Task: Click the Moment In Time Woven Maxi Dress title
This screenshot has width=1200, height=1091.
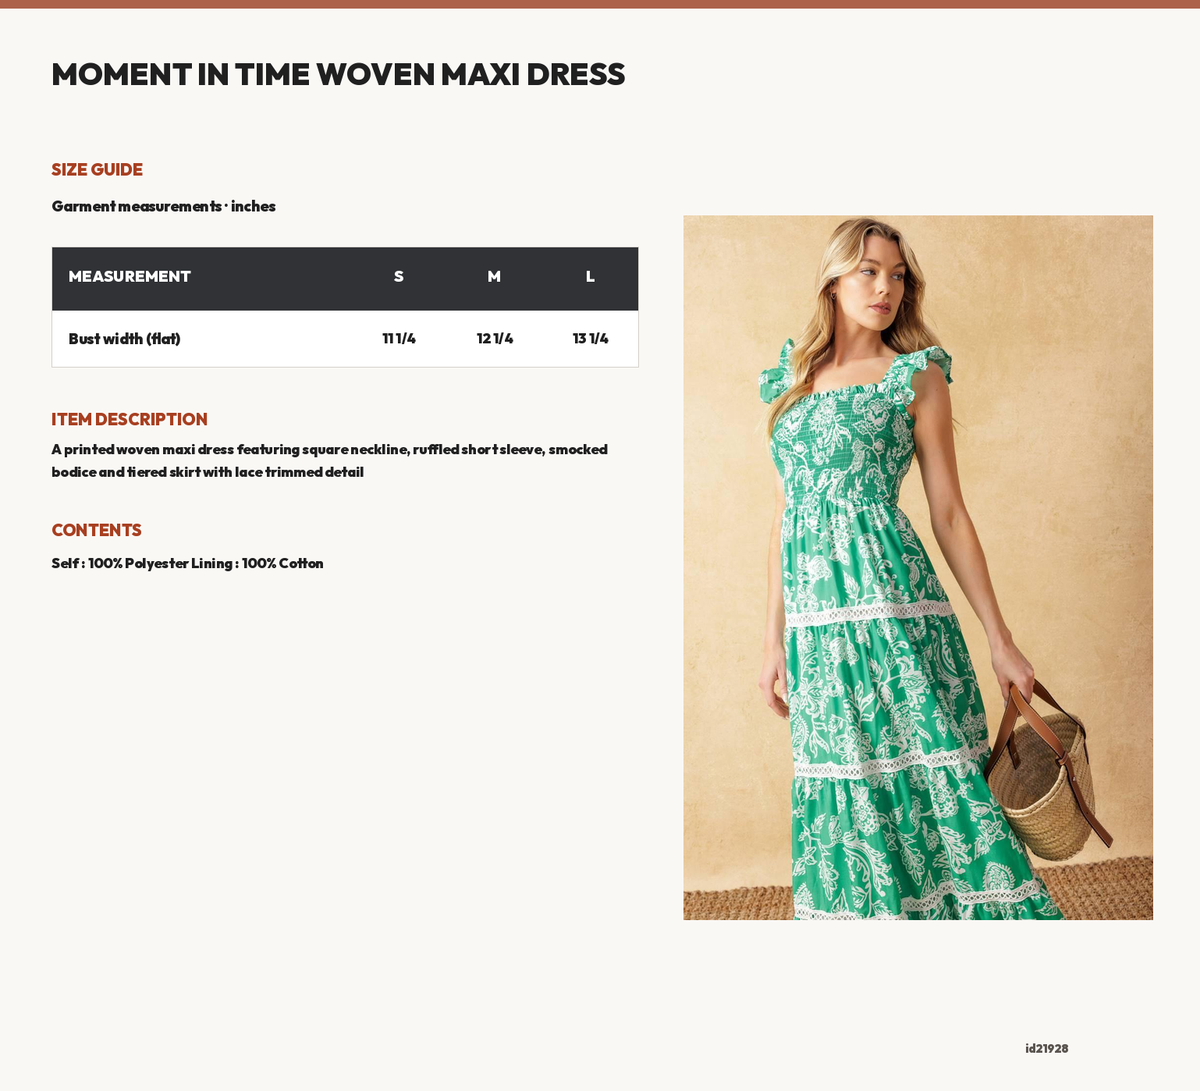Action: pos(338,74)
